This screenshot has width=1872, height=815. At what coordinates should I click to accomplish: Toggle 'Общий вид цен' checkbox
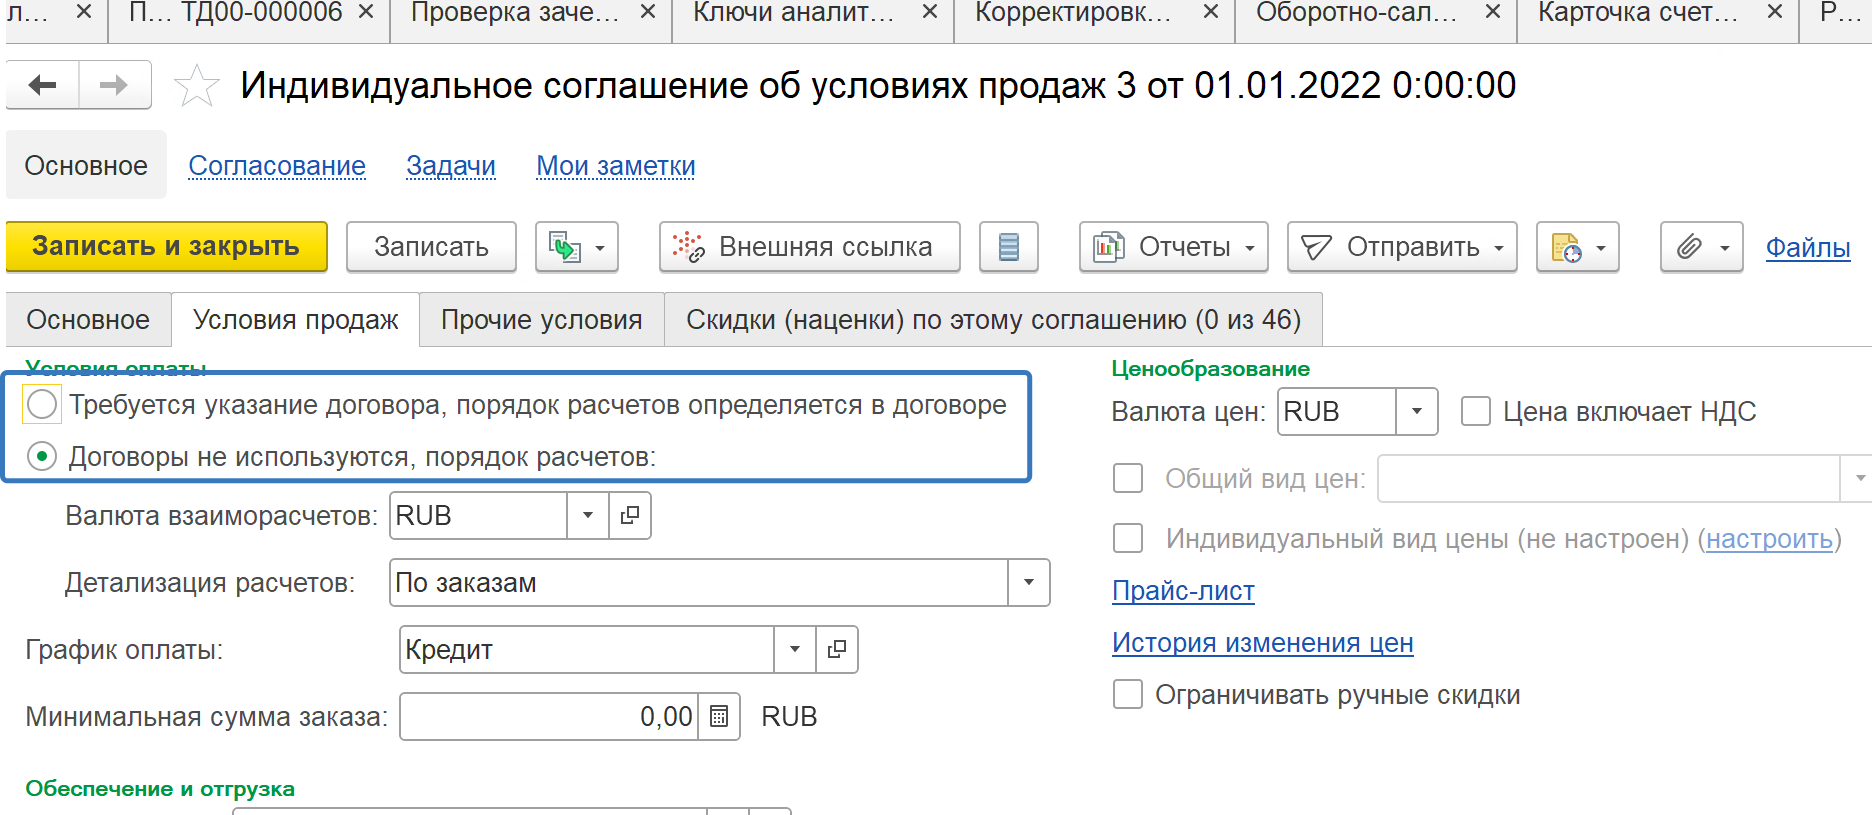tap(1128, 478)
